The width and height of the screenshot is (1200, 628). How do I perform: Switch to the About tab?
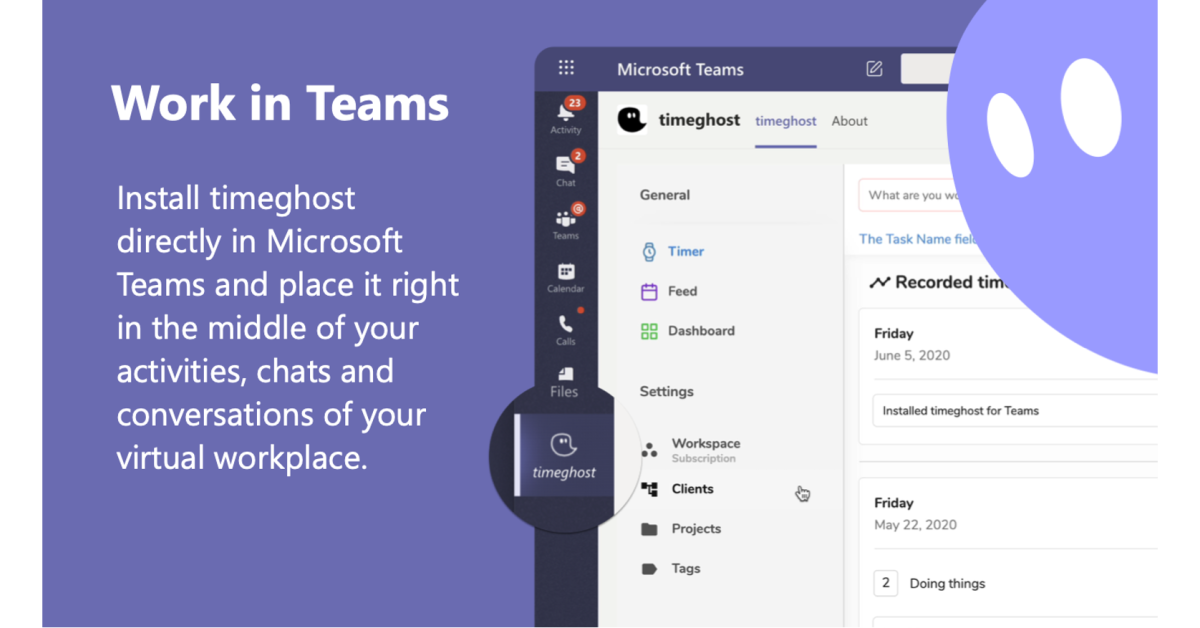[x=849, y=121]
